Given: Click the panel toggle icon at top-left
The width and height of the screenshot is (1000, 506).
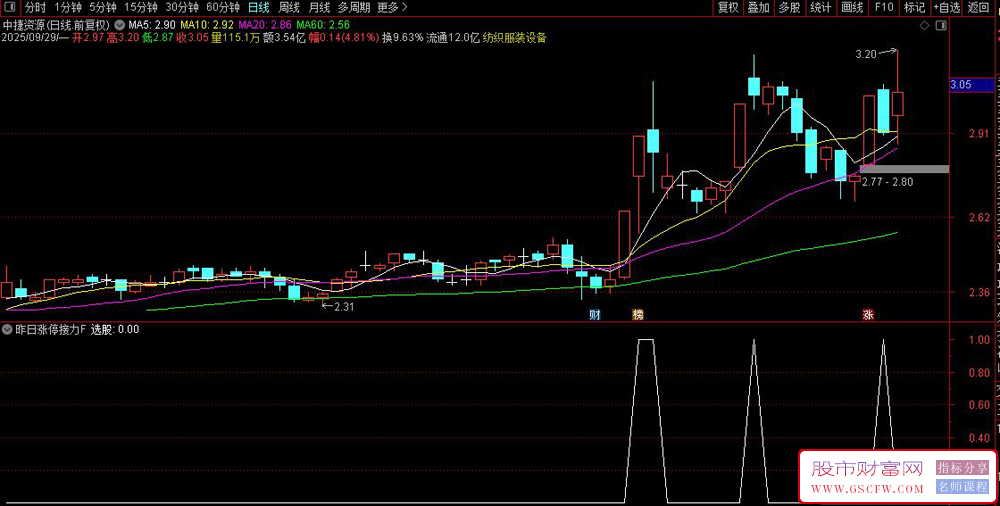Looking at the screenshot, I should coord(10,7).
